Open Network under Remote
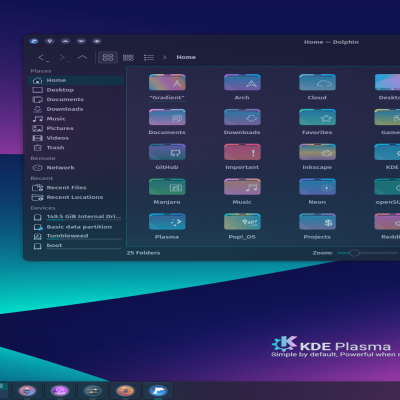400x400 pixels. pos(76,168)
